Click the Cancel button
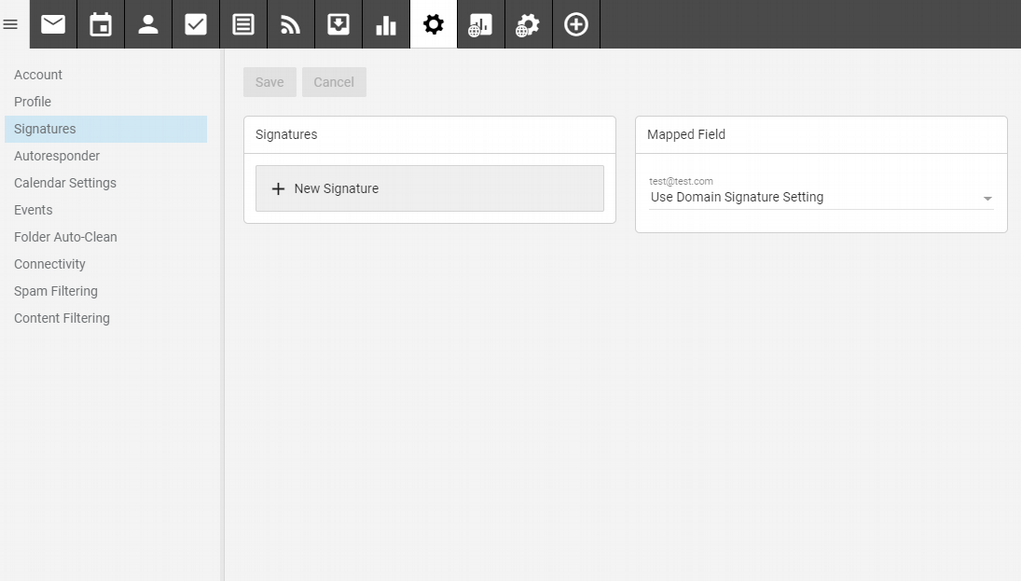 (x=334, y=82)
